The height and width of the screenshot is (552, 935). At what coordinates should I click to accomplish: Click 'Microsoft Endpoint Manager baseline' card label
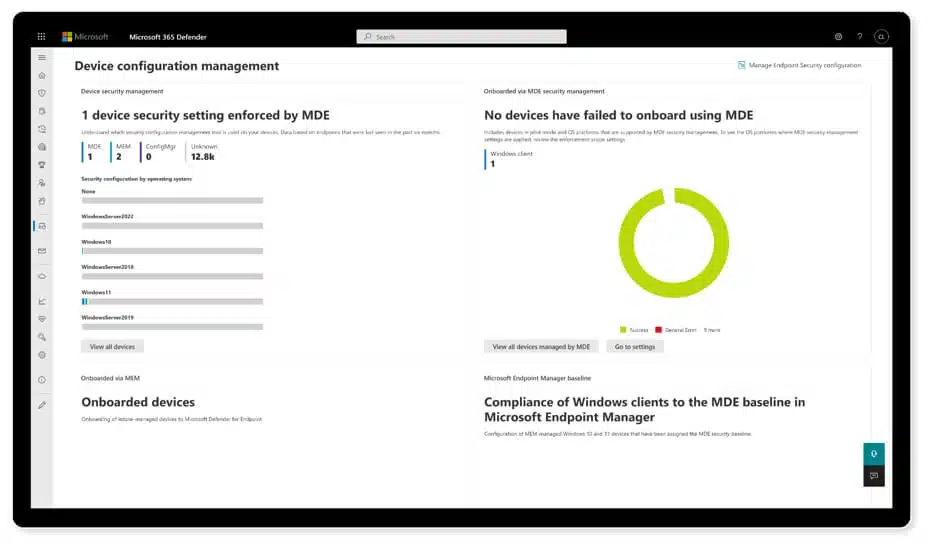point(537,378)
